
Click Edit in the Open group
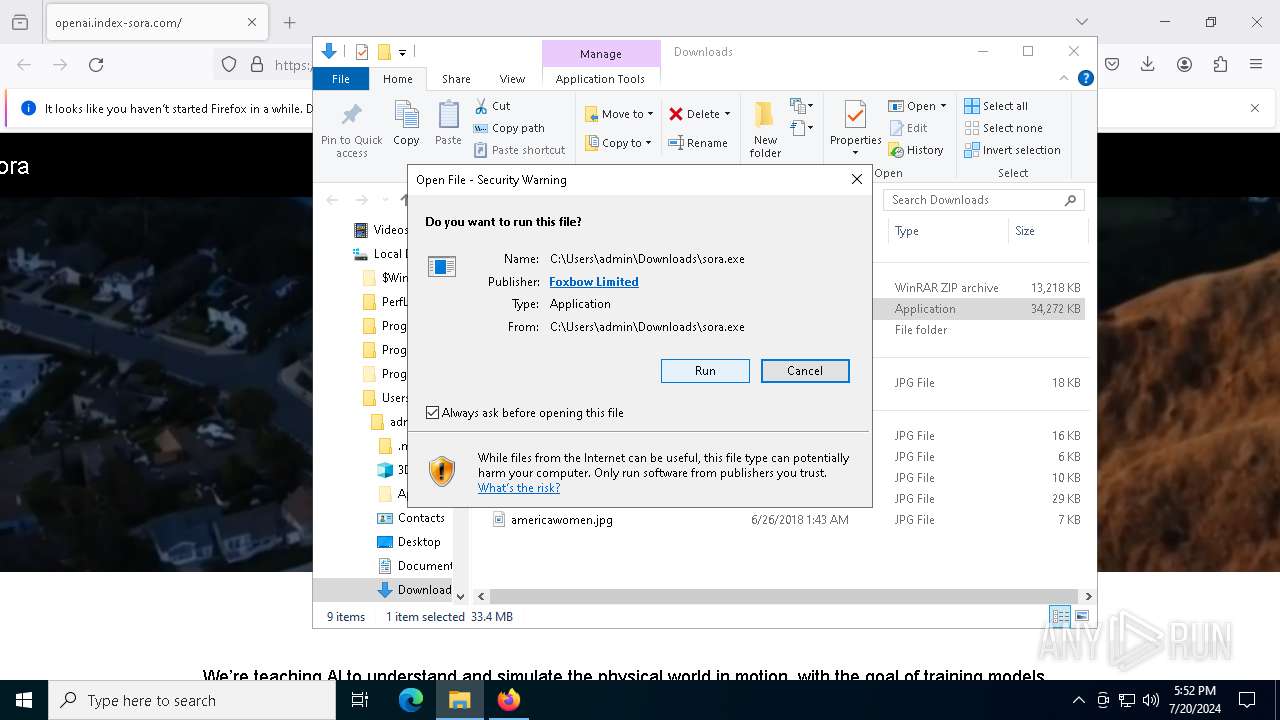pos(907,128)
